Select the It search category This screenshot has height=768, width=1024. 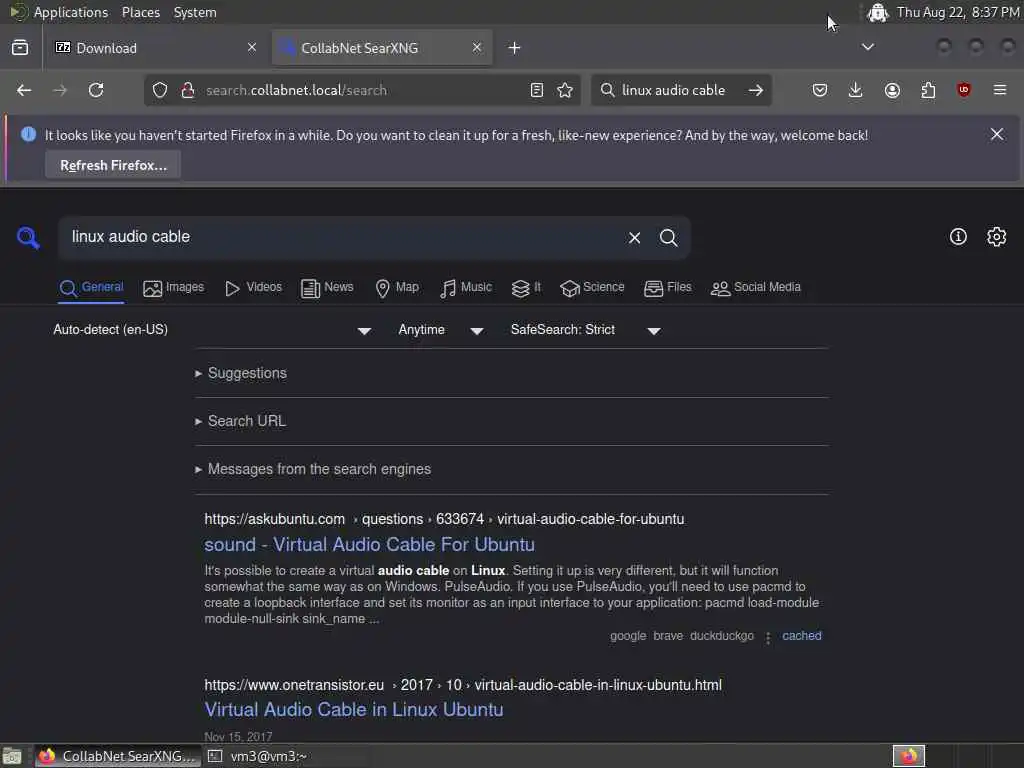click(x=526, y=287)
